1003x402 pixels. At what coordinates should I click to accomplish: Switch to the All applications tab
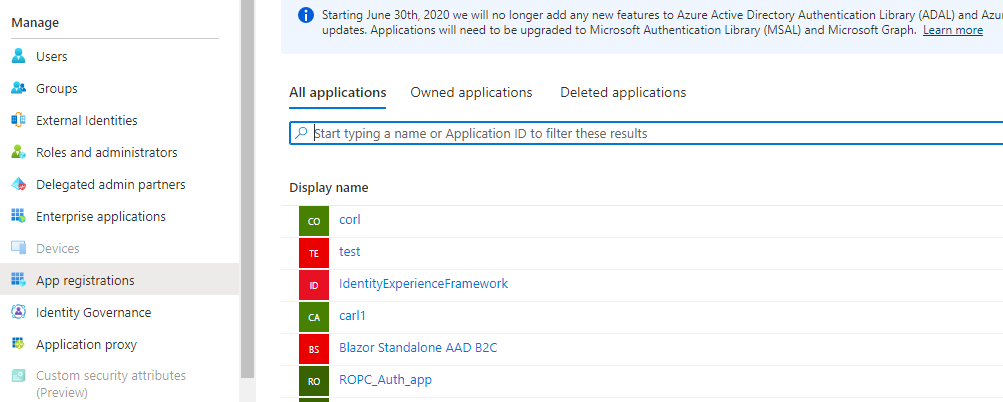pyautogui.click(x=338, y=92)
